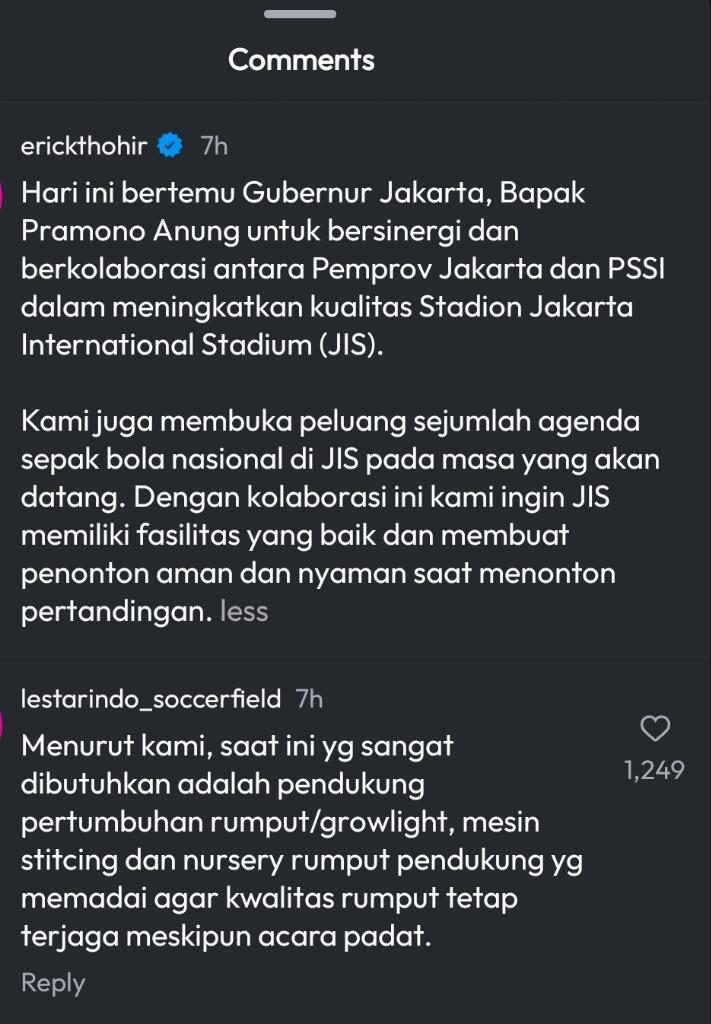Screen dimensions: 711x1024
Task: Click the 7h timestamp on the soccerfield comment
Action: click(310, 699)
